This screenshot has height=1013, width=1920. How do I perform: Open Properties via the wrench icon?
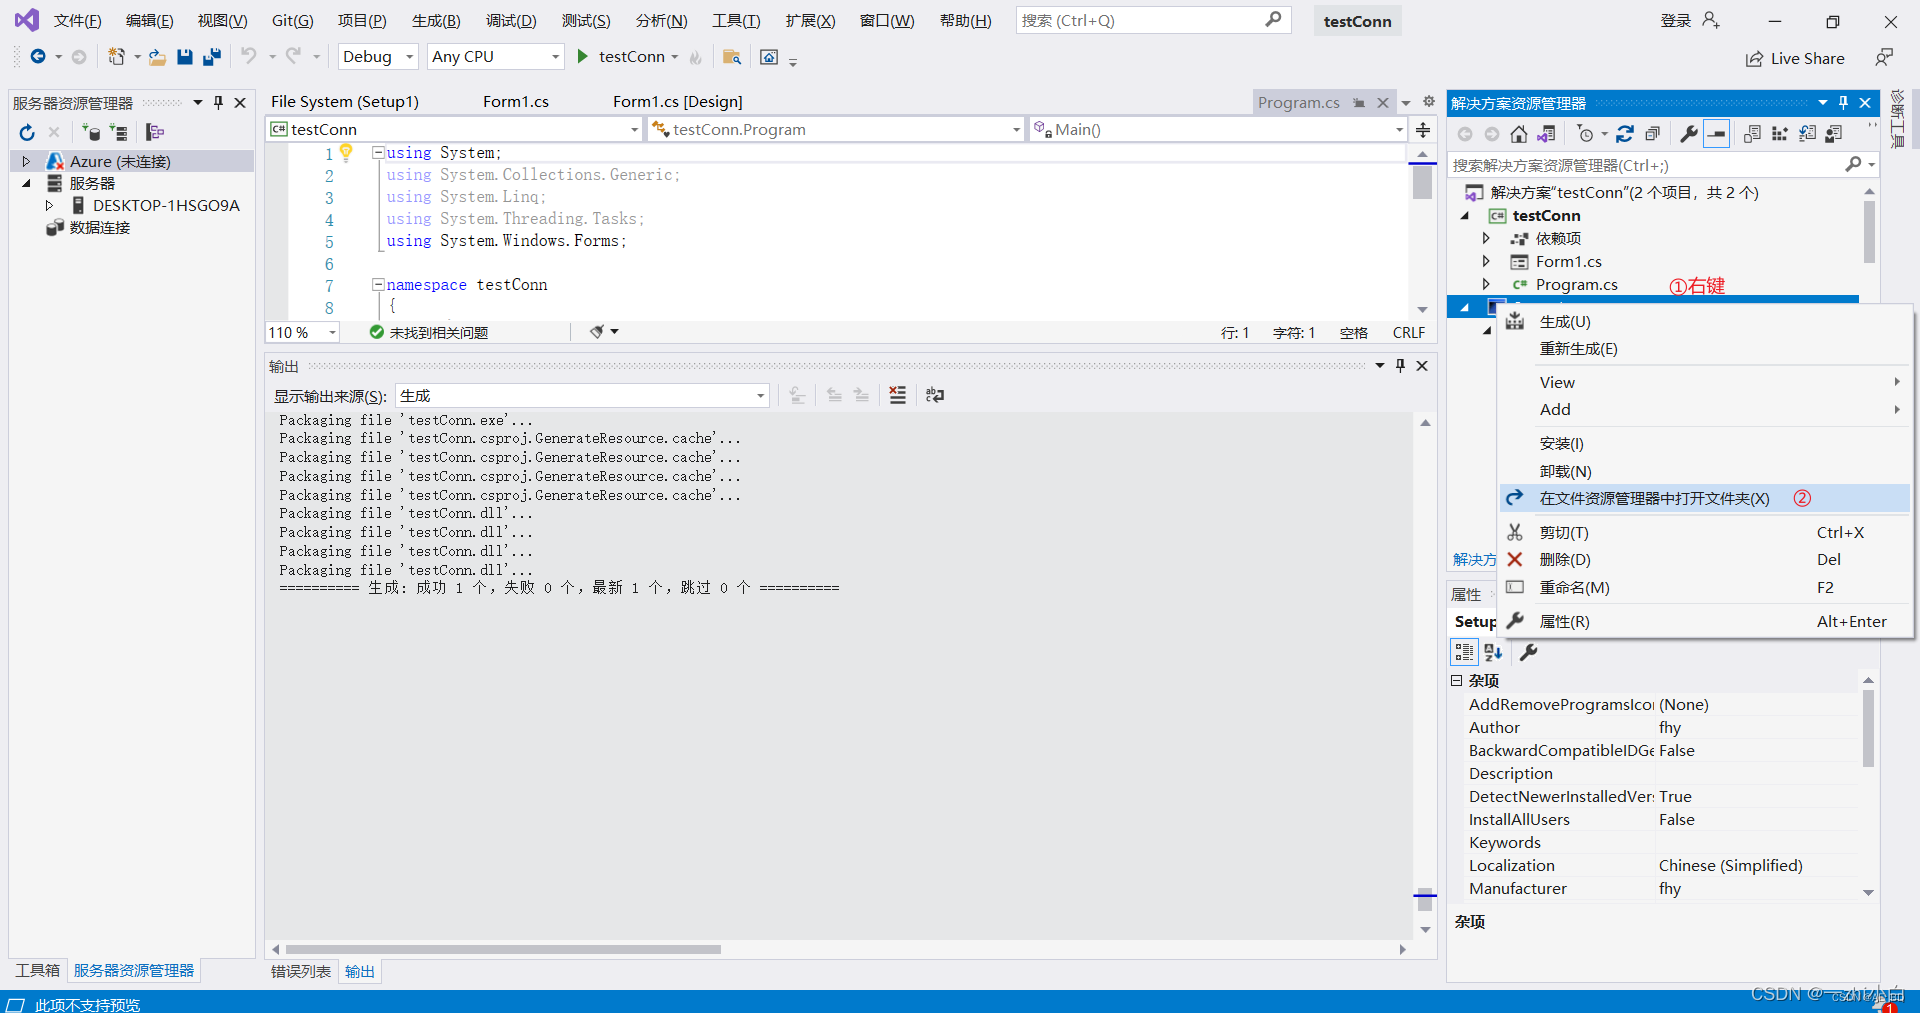(1688, 133)
